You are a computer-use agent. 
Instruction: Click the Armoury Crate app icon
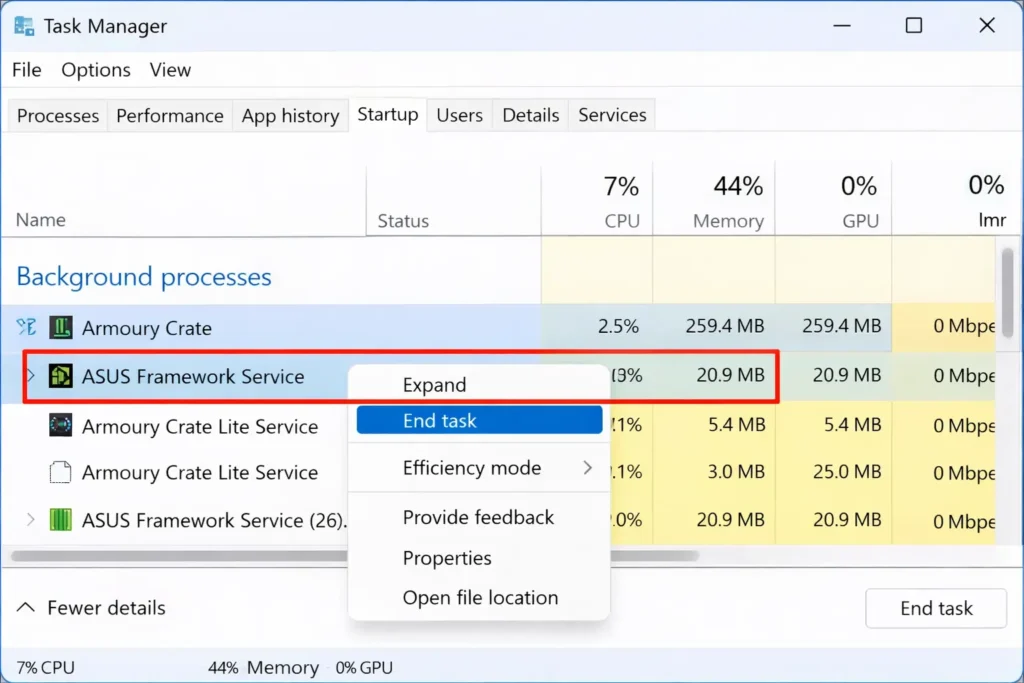(x=62, y=328)
